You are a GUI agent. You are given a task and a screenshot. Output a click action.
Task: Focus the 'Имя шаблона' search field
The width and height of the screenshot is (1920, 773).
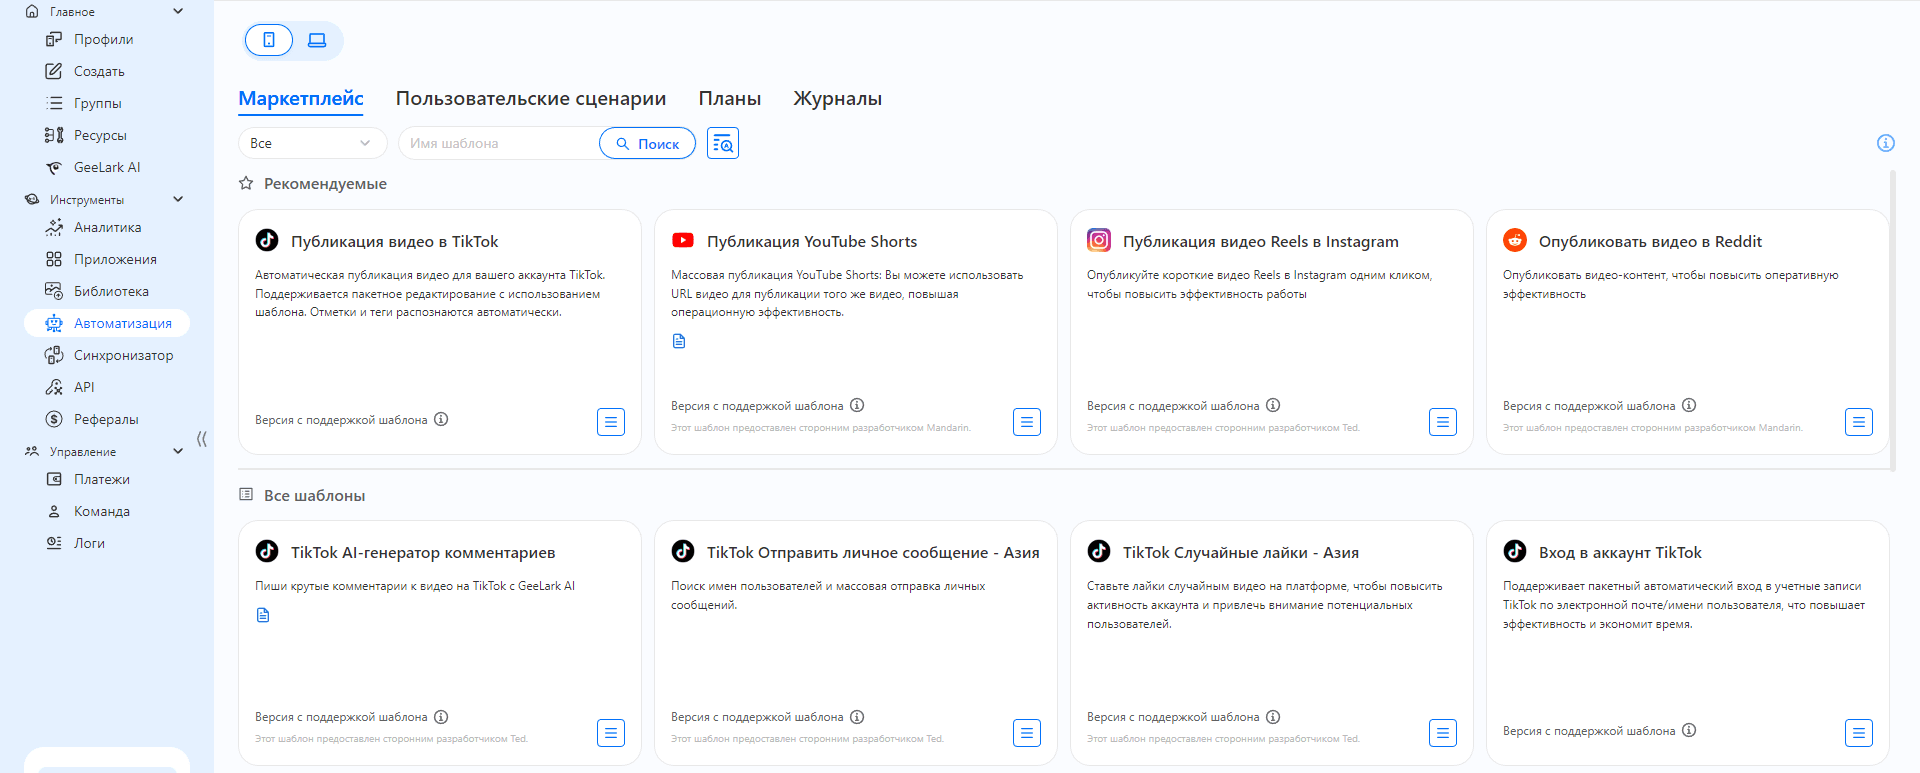tap(498, 143)
